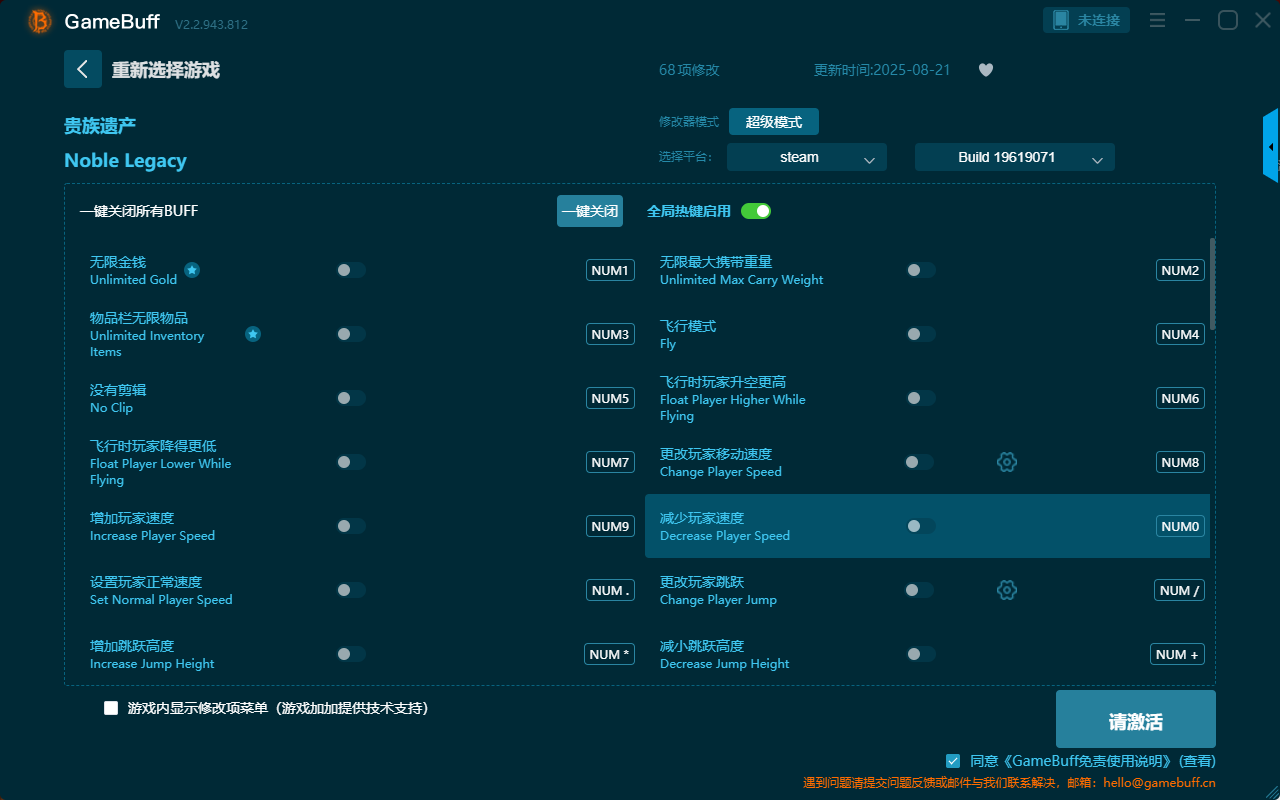Click the cheat list vertical scrollbar

click(1213, 284)
